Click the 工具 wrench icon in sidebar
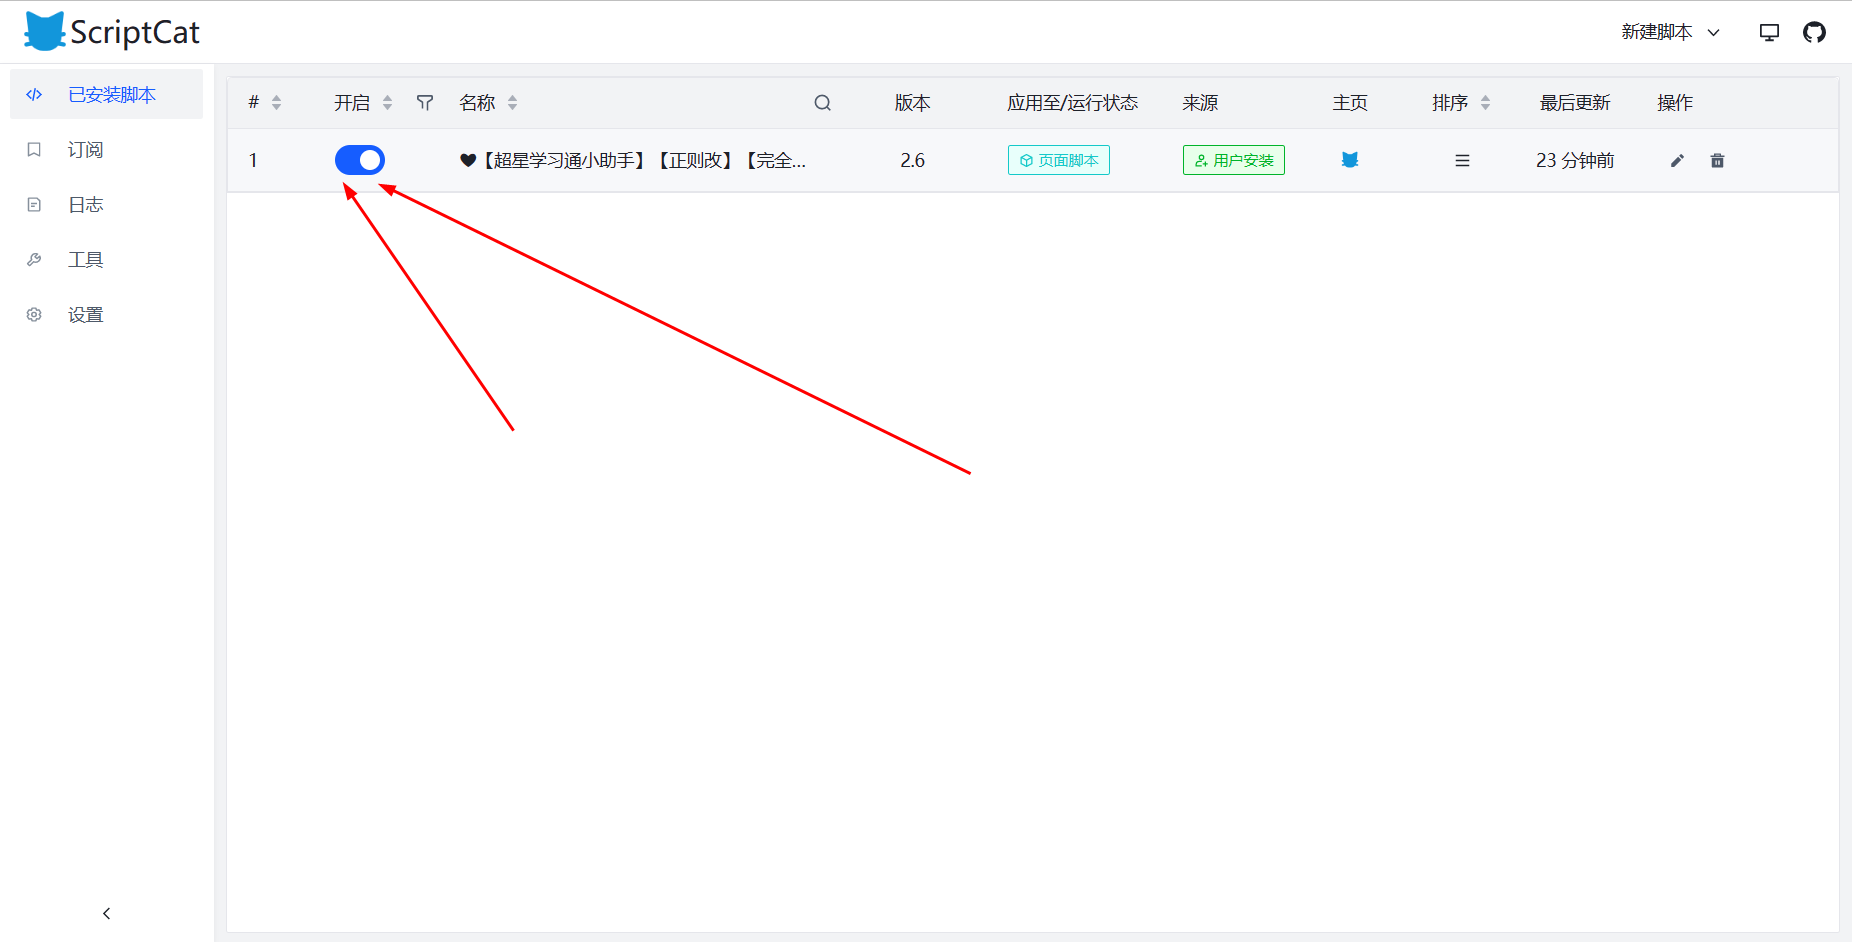This screenshot has width=1852, height=942. [34, 259]
